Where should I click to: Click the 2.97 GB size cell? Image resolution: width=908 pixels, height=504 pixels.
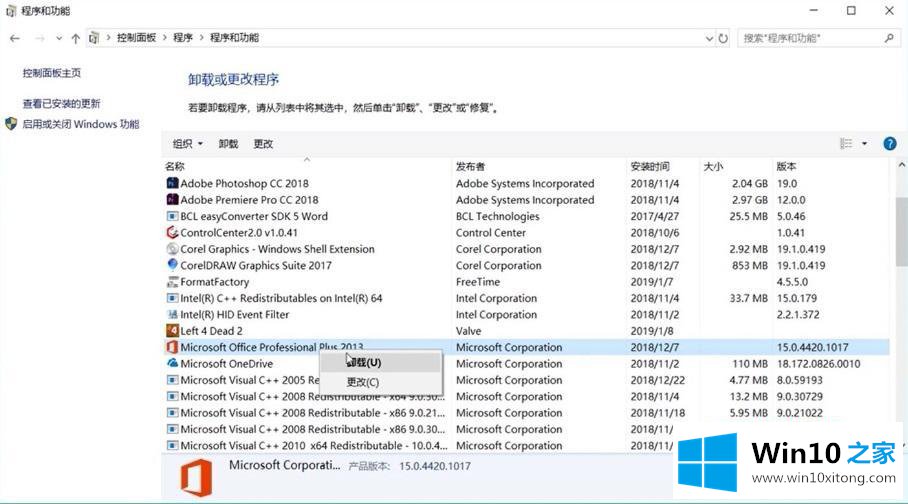pos(750,200)
